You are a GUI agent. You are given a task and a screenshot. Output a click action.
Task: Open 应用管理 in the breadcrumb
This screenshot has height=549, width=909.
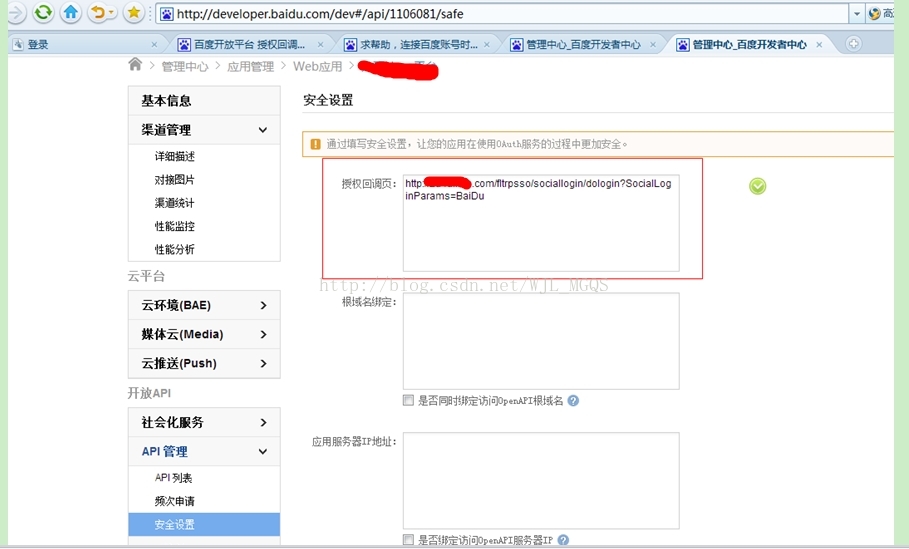click(x=250, y=67)
